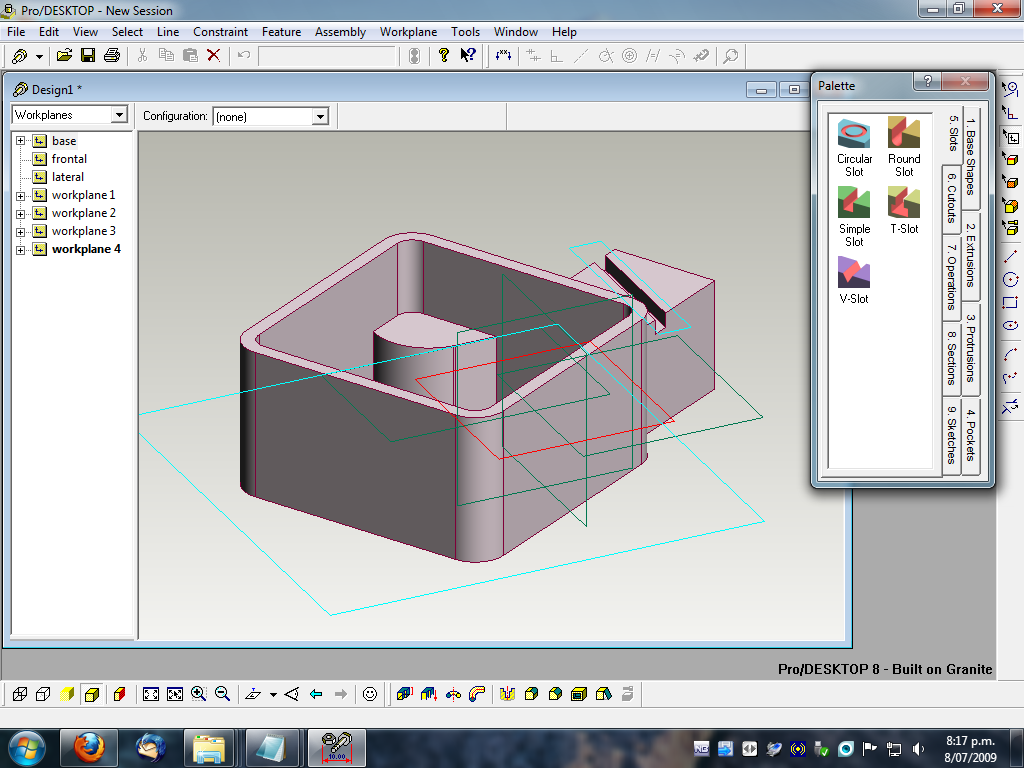Expand the base node in the workplanes tree
1024x768 pixels.
point(22,140)
